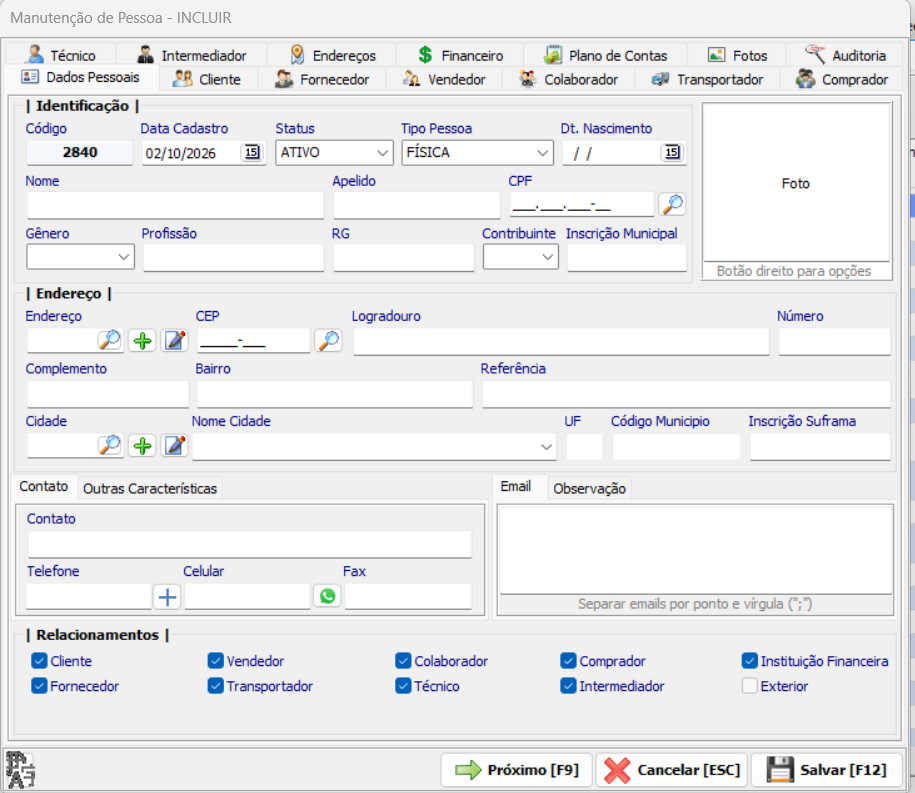Enable the Exterior checkbox
915x793 pixels.
750,686
